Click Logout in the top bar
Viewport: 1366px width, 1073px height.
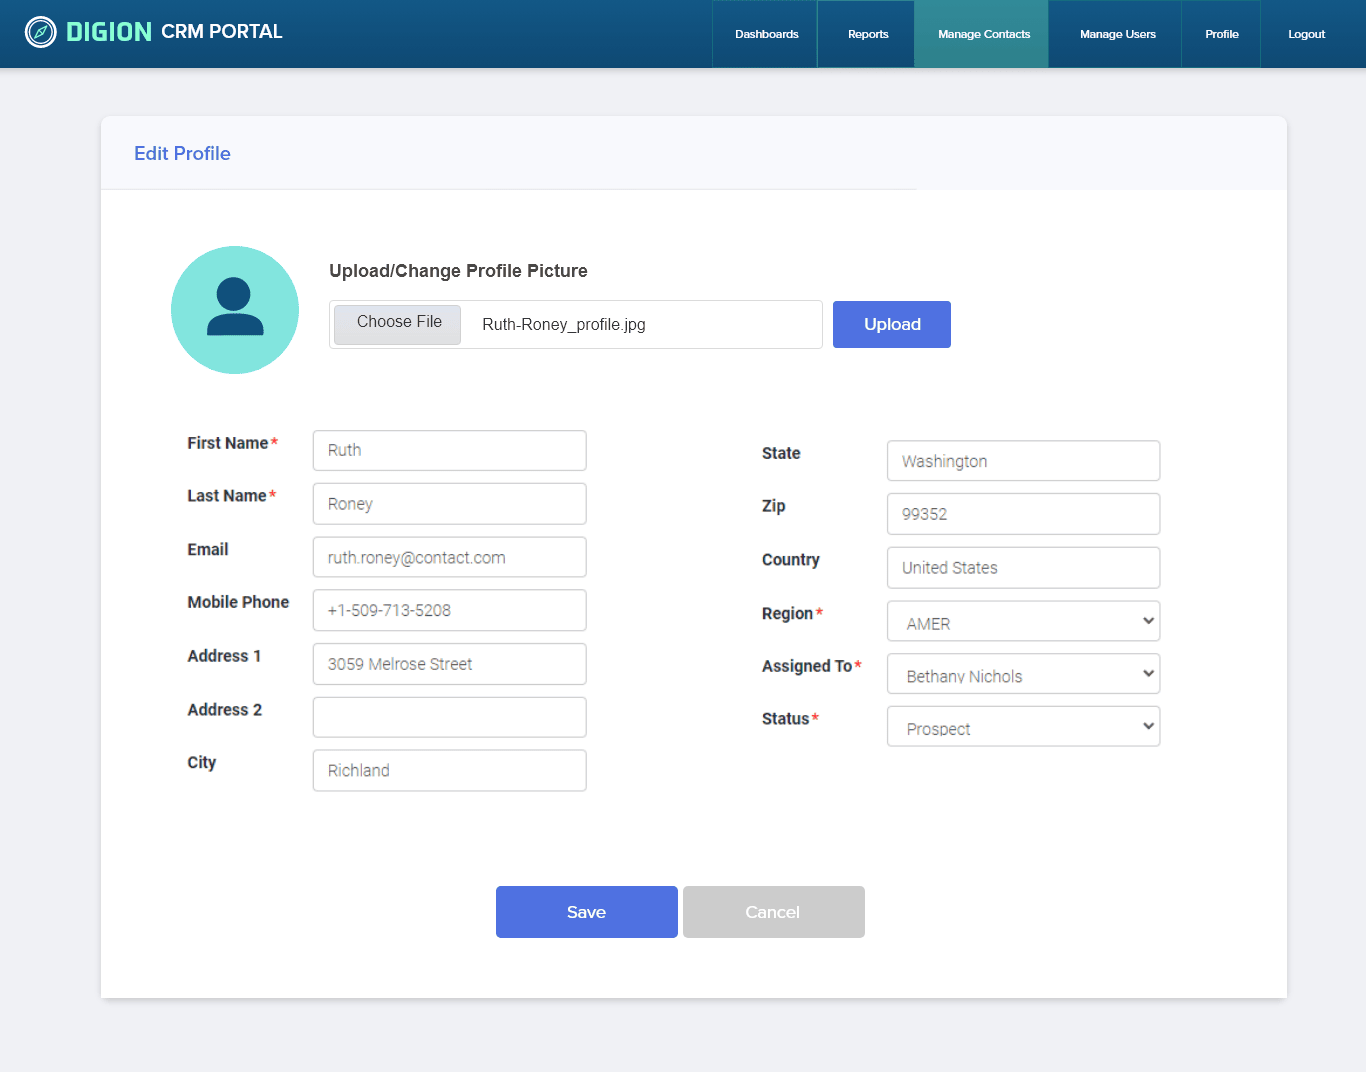[1306, 34]
